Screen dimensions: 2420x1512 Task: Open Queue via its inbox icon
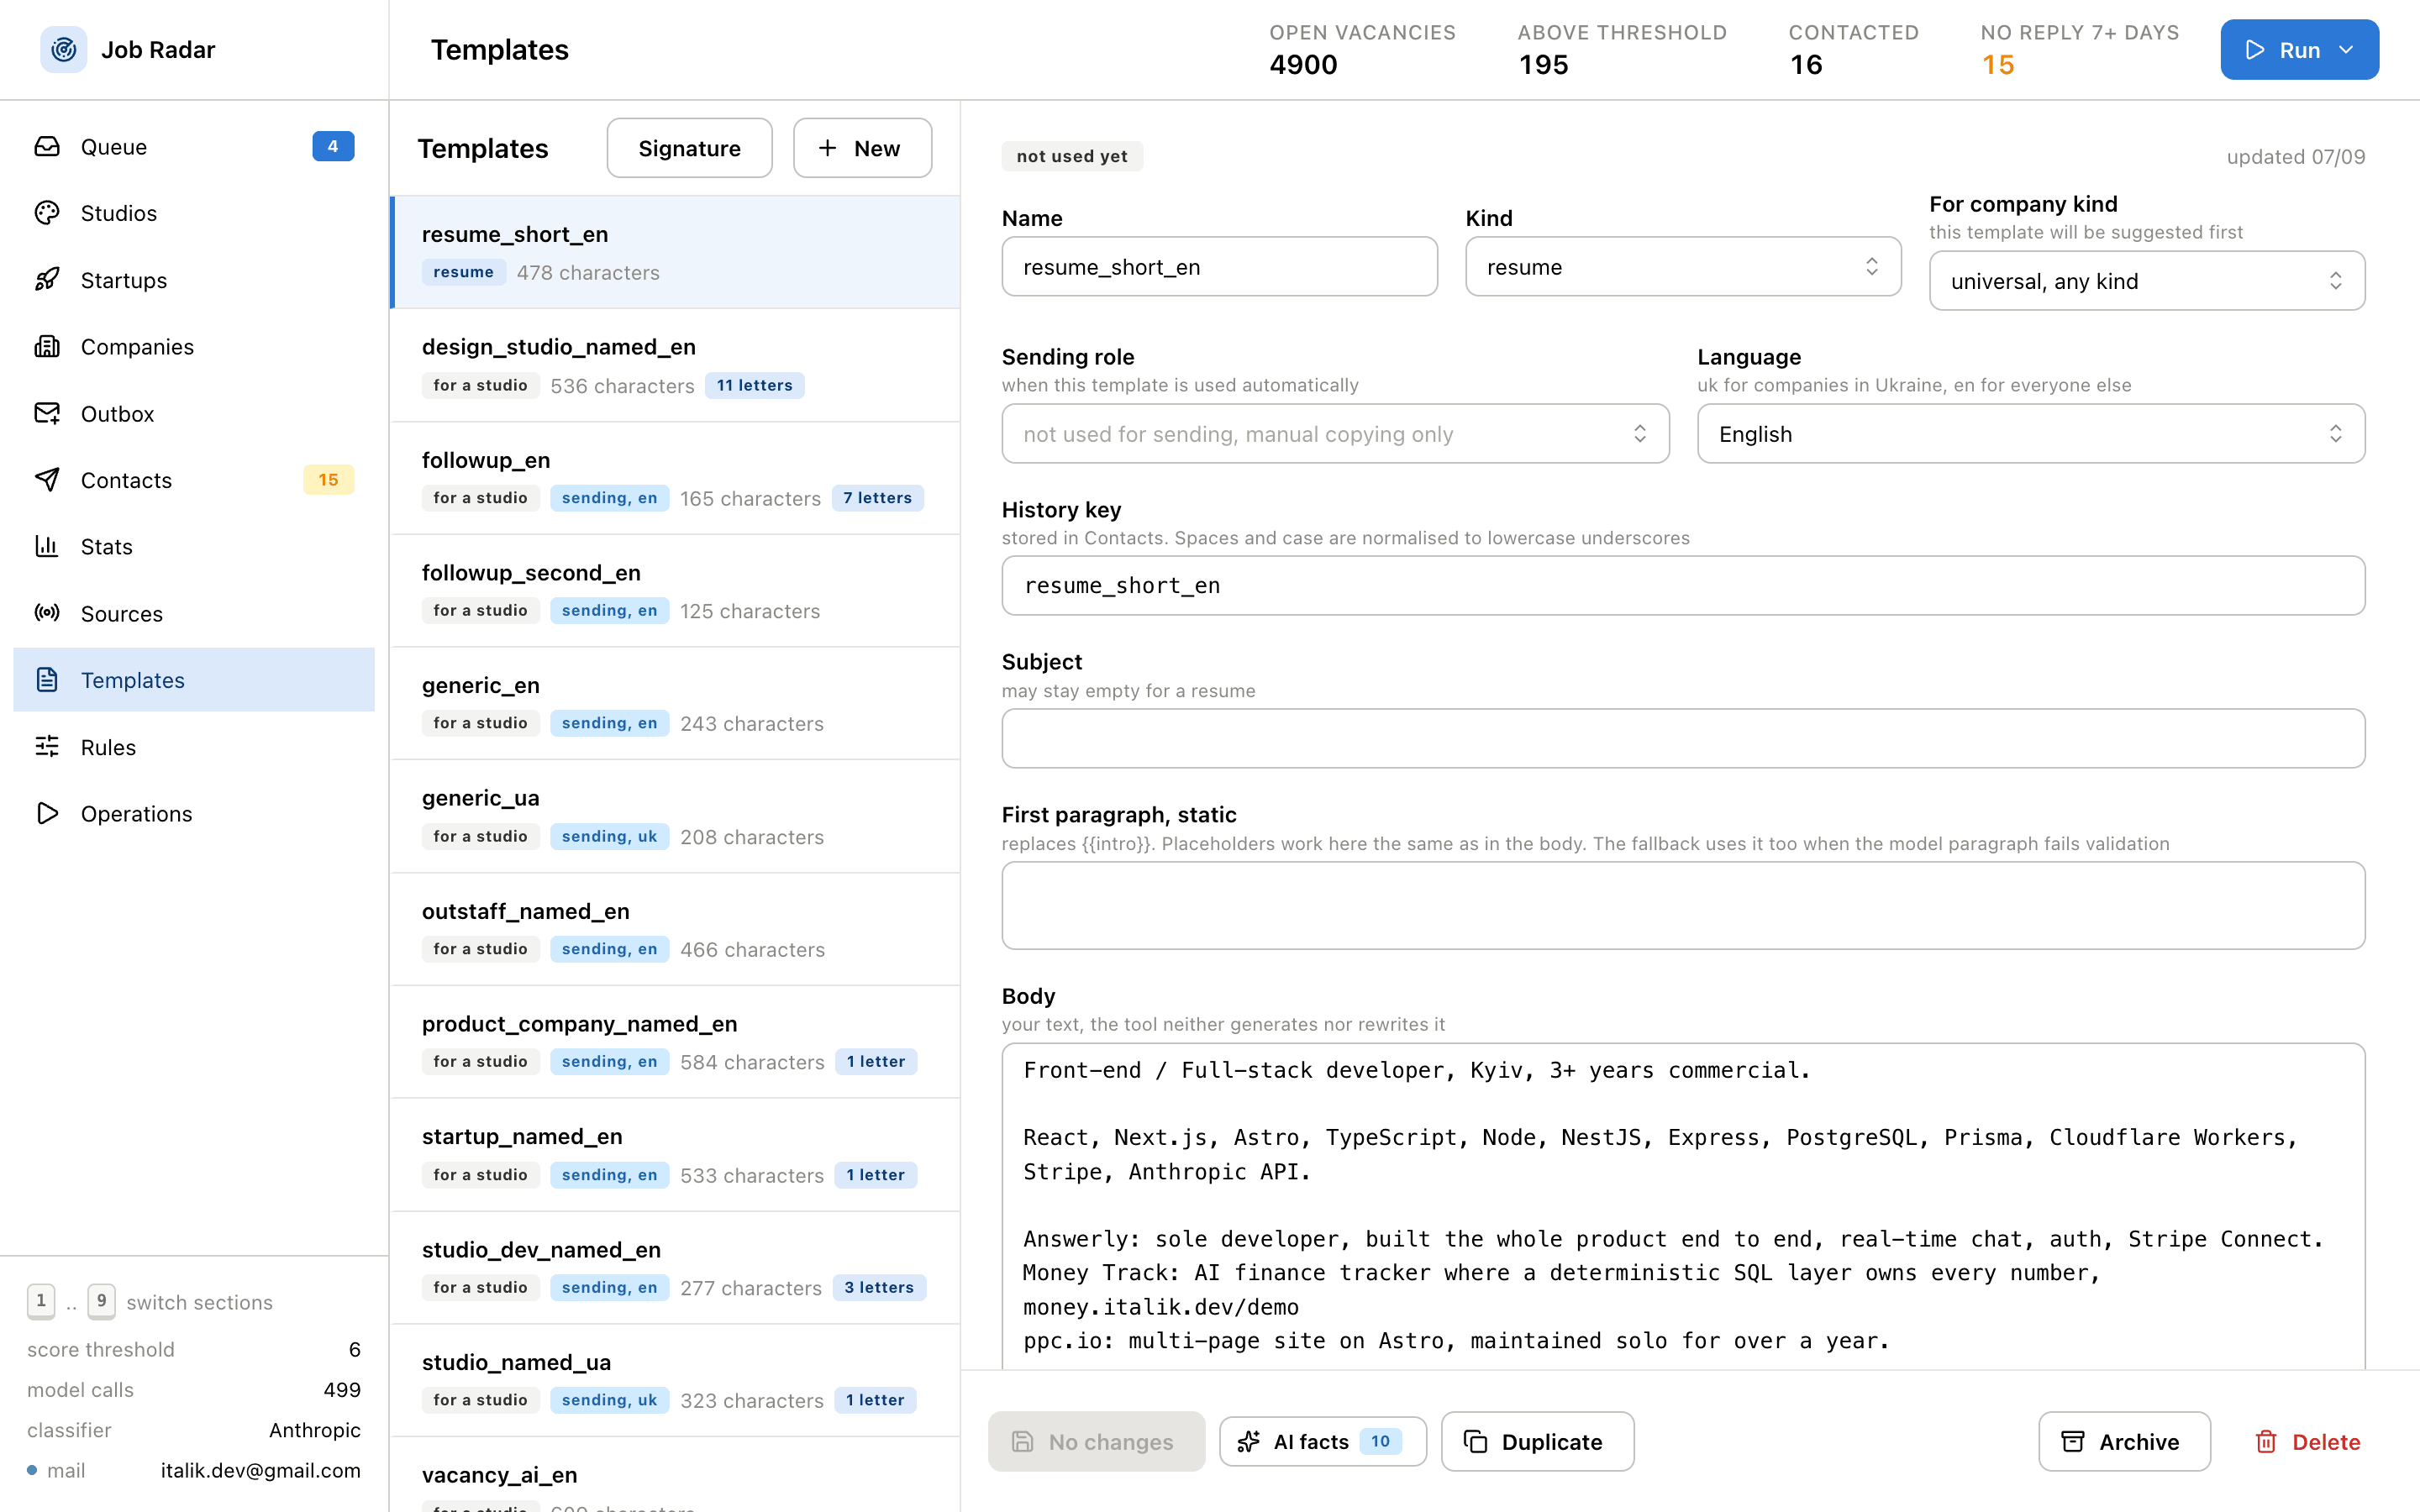[47, 146]
